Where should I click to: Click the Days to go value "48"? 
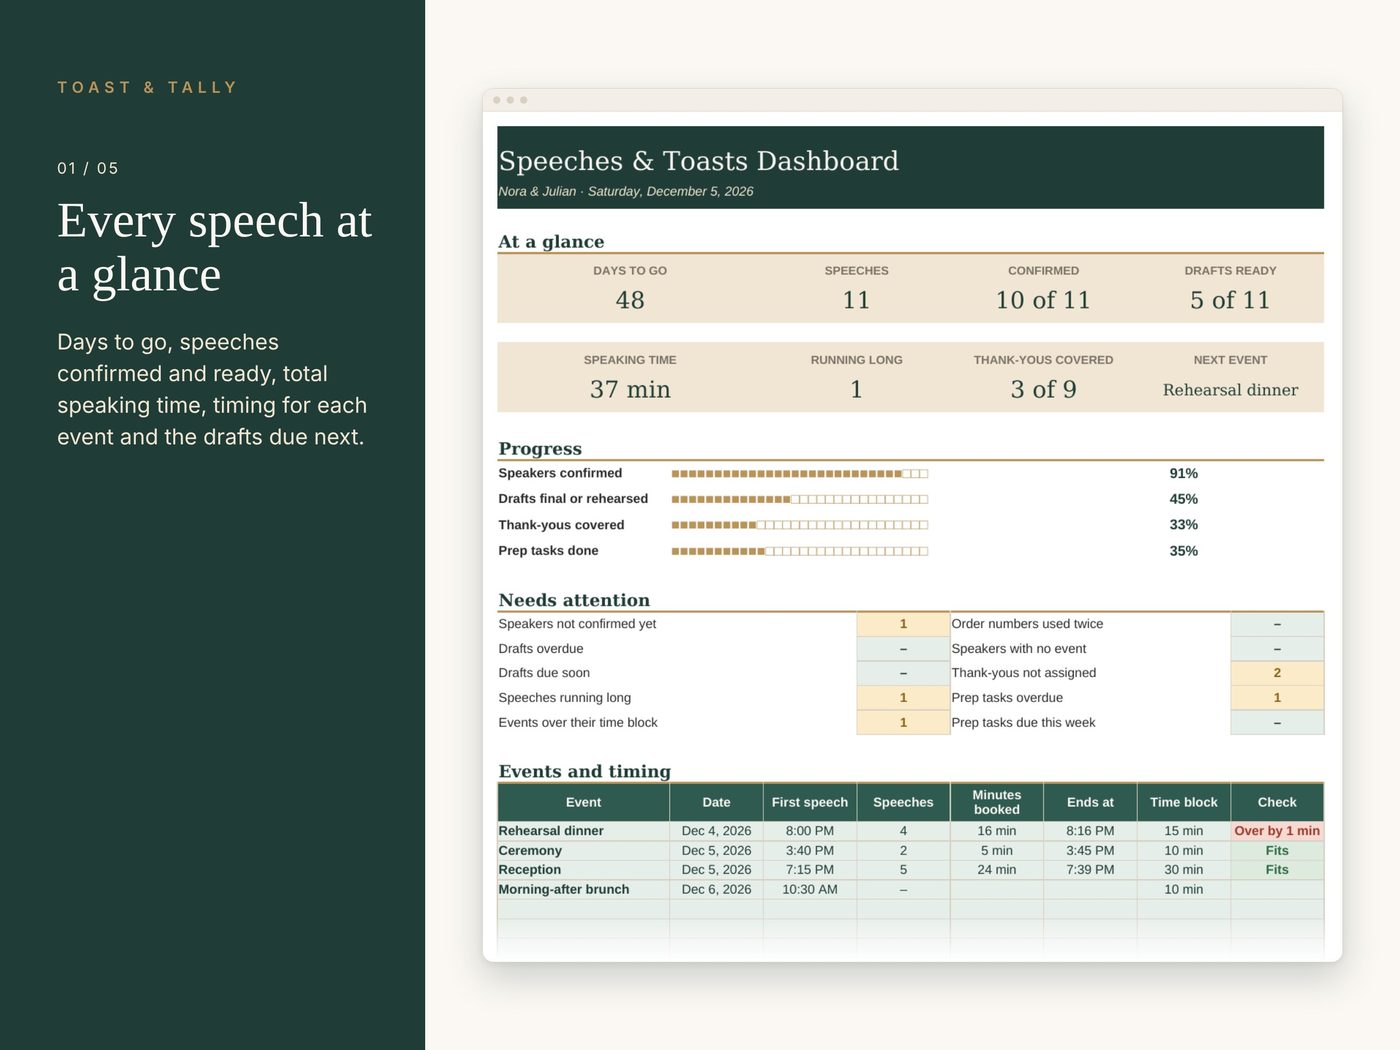tap(630, 300)
